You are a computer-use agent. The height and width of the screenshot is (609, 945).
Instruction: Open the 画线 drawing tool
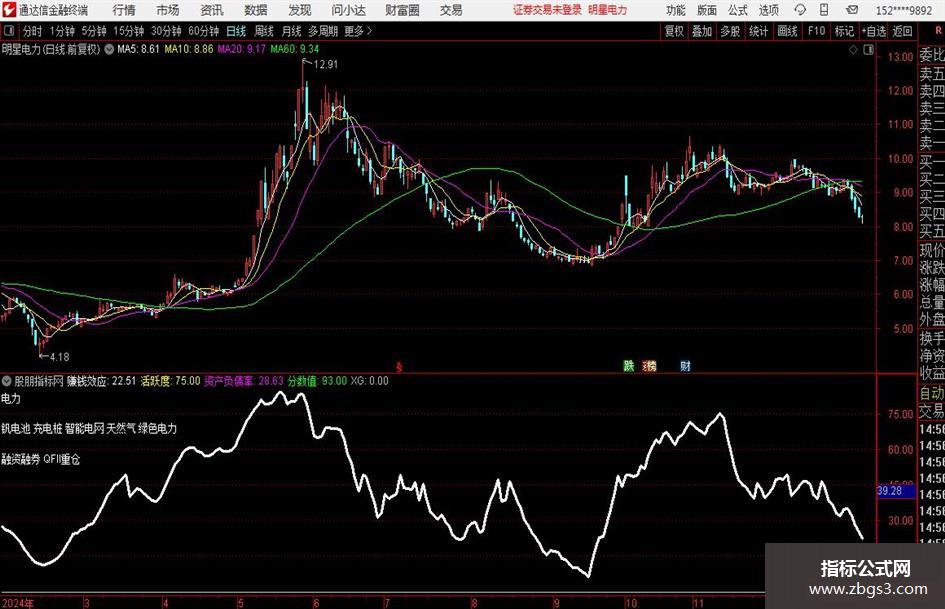pyautogui.click(x=787, y=31)
